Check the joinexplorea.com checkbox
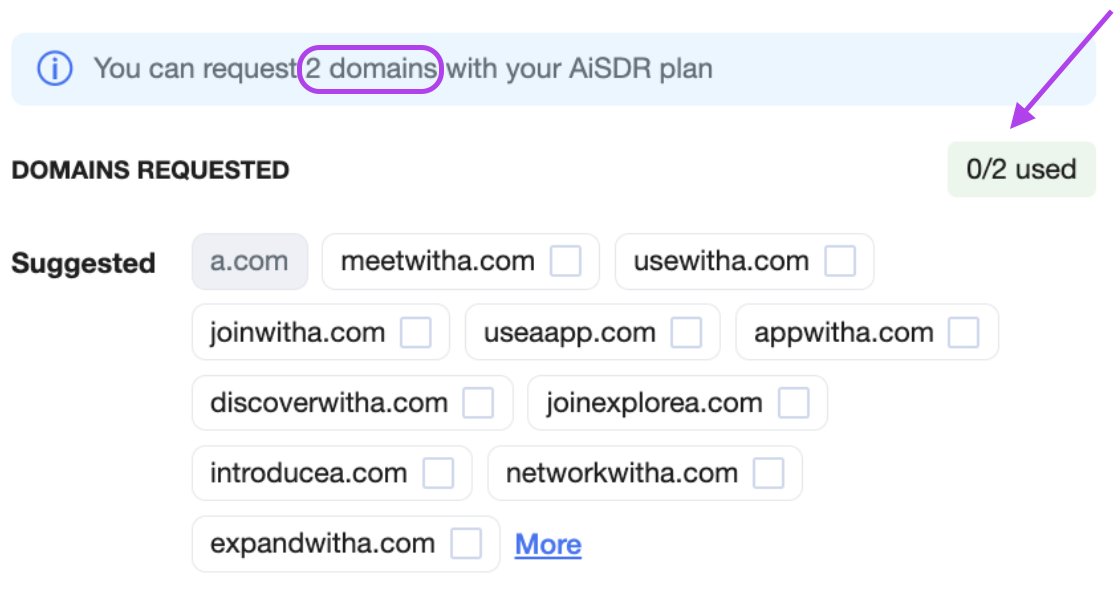 [794, 403]
